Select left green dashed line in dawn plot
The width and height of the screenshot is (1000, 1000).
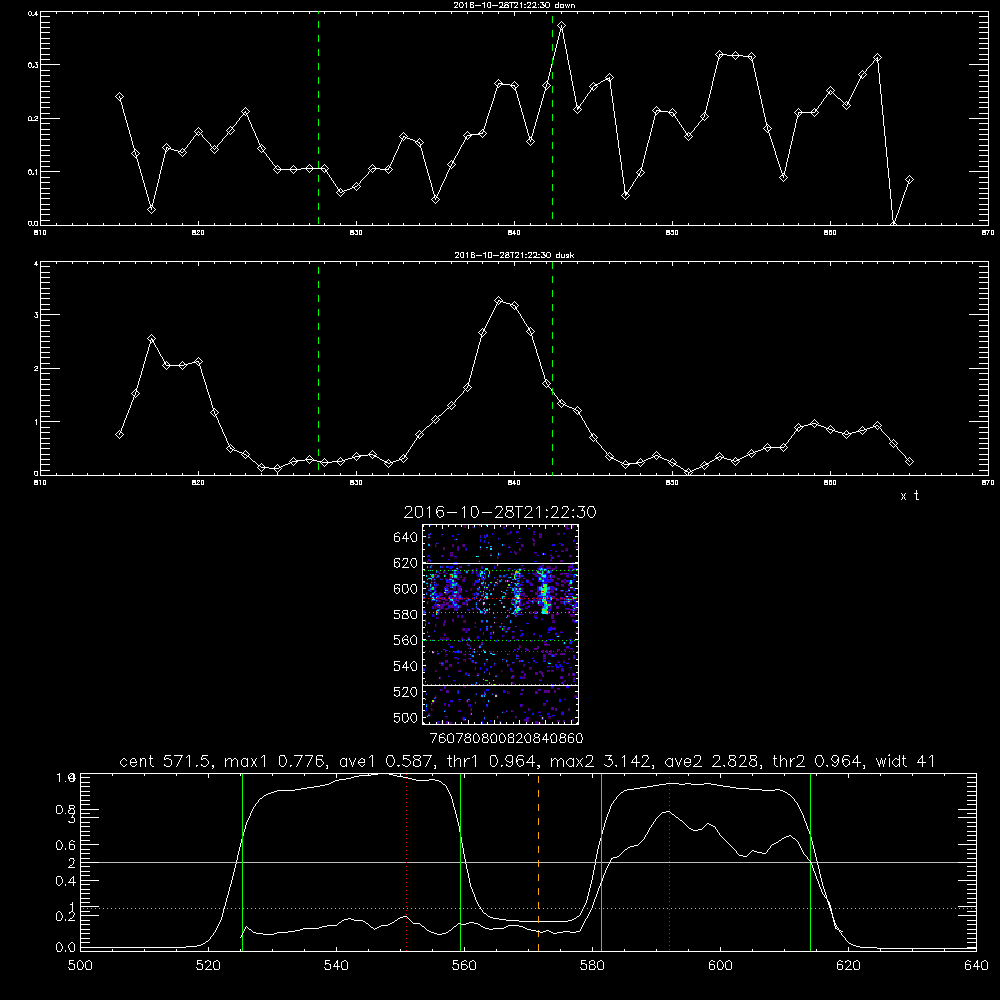(x=318, y=119)
